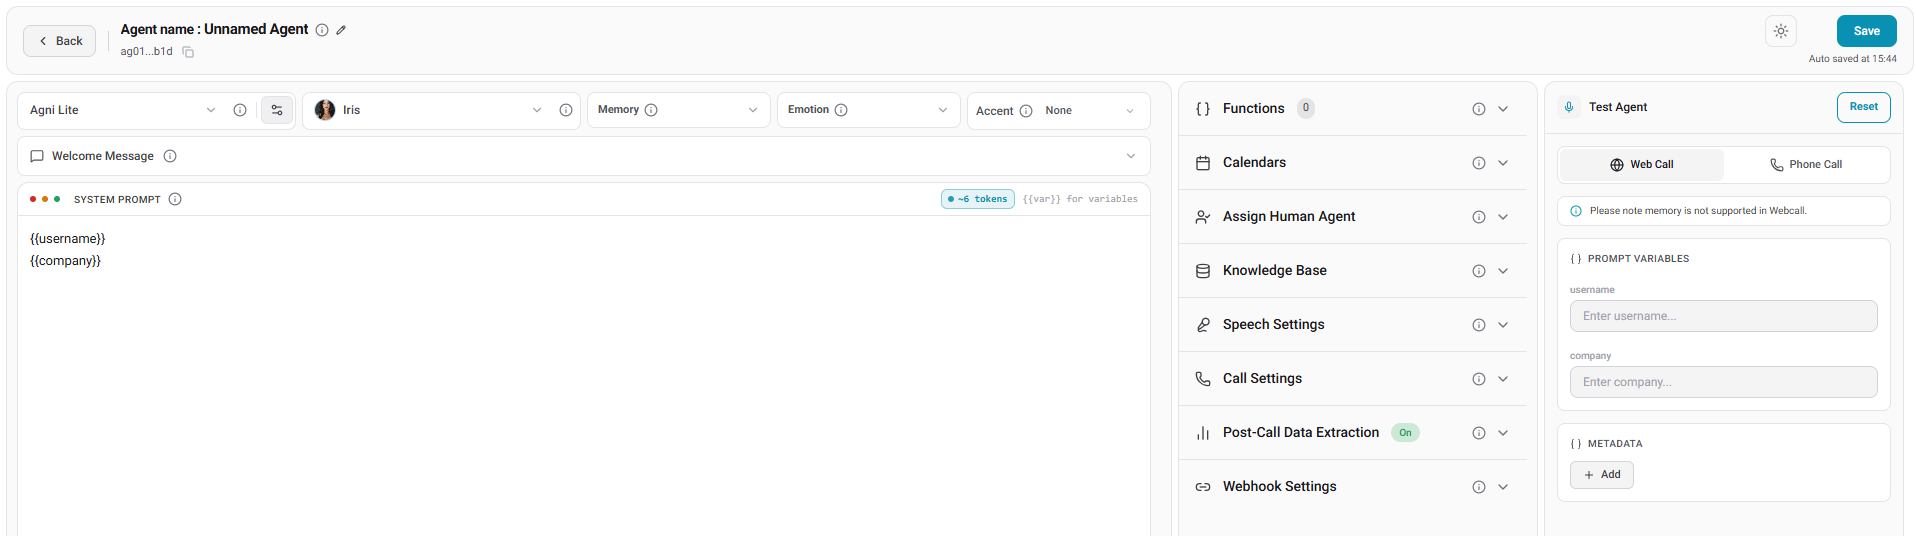Click the edit pencil icon beside agent name
The width and height of the screenshot is (1916, 536).
[341, 30]
